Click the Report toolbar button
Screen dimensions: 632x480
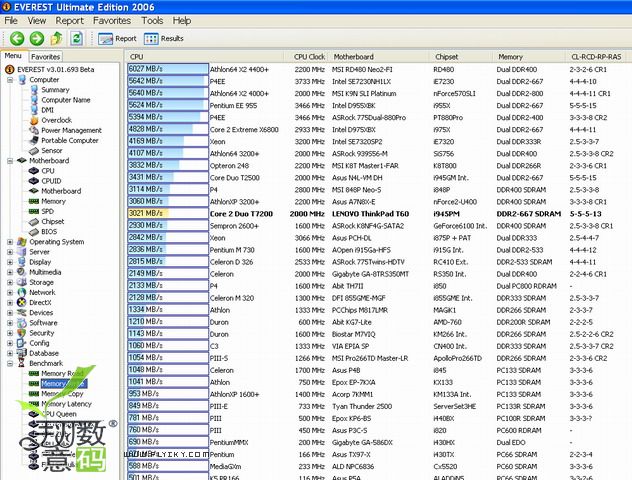[x=117, y=38]
